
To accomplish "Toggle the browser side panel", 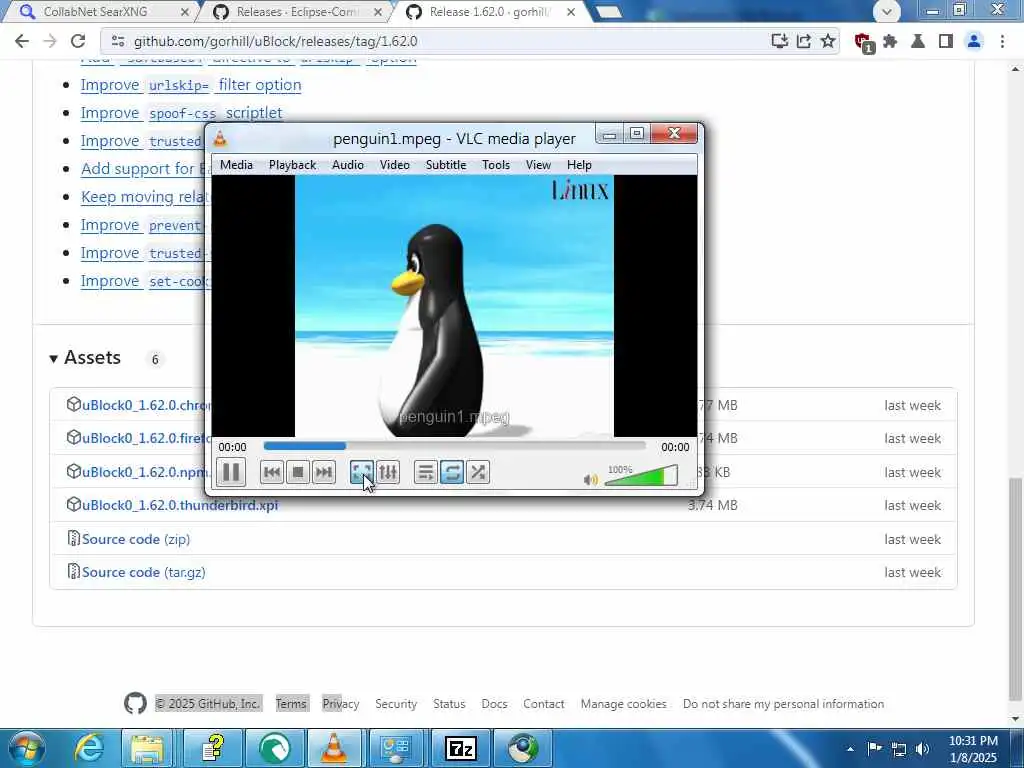I will point(946,41).
